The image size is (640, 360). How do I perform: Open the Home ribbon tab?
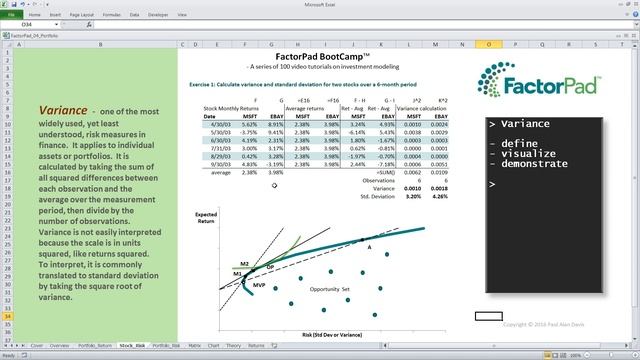(35, 15)
